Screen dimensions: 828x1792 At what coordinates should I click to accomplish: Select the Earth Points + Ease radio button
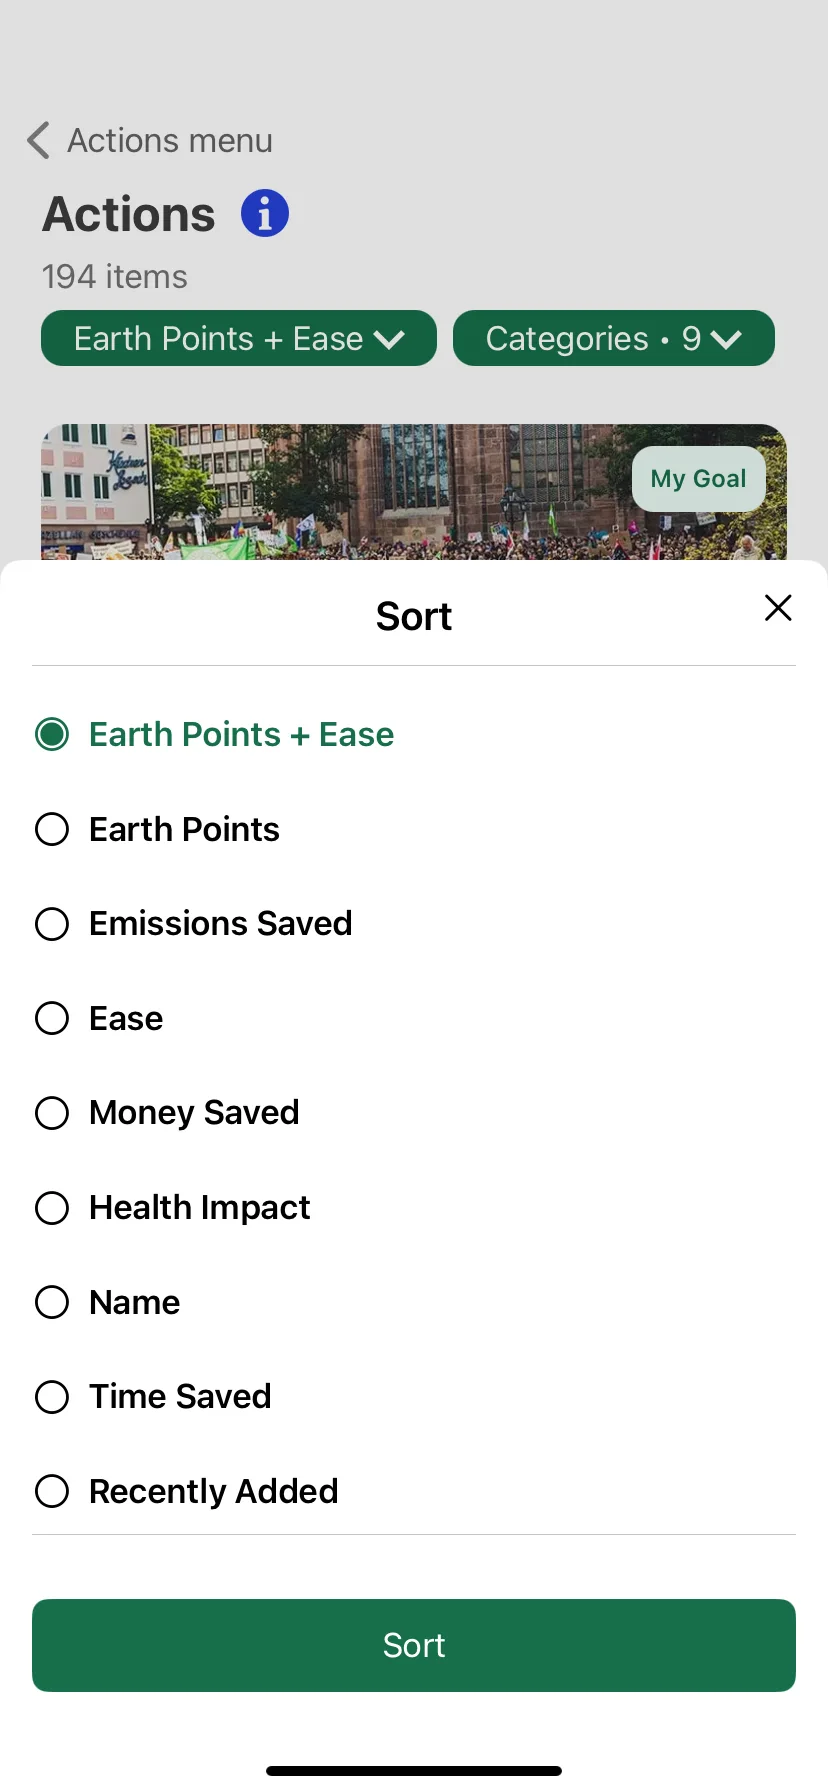point(52,735)
